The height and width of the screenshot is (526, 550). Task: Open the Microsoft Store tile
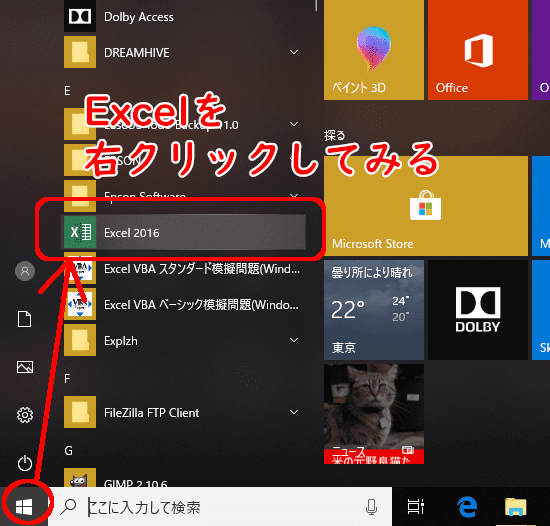[x=426, y=206]
